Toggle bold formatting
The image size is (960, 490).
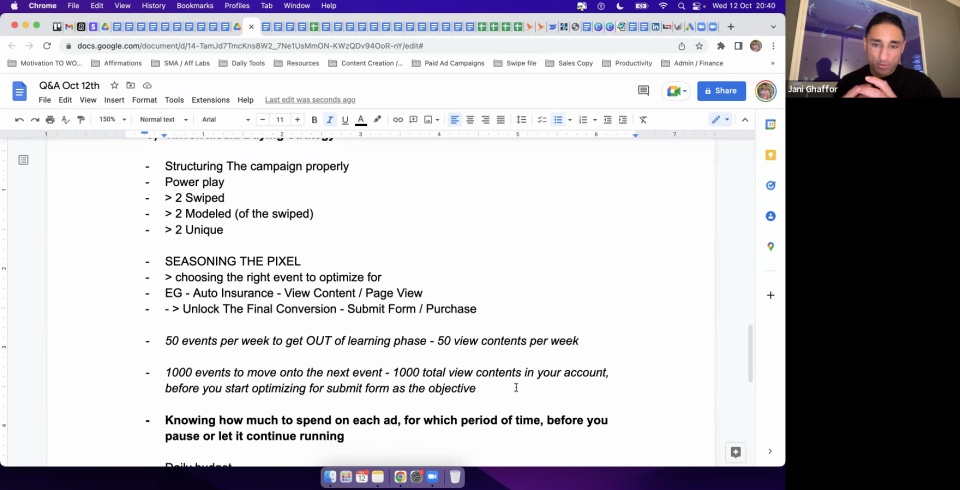pyautogui.click(x=314, y=119)
